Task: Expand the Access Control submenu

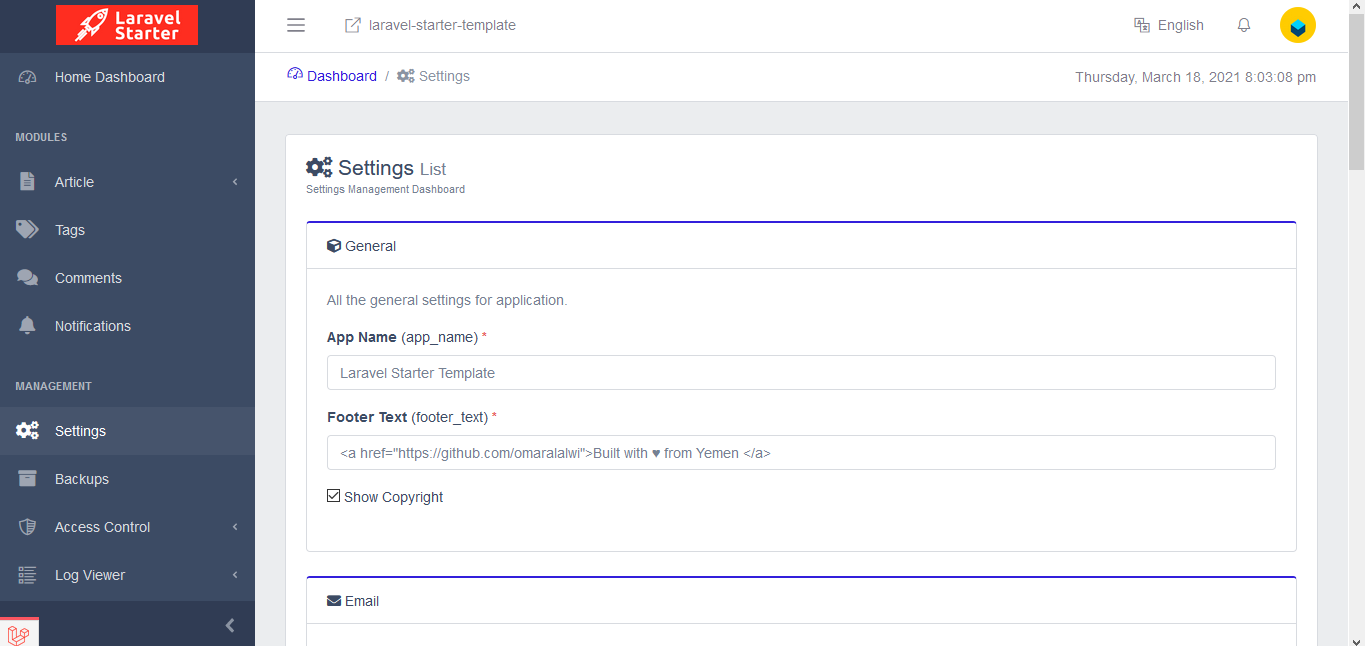Action: click(127, 527)
